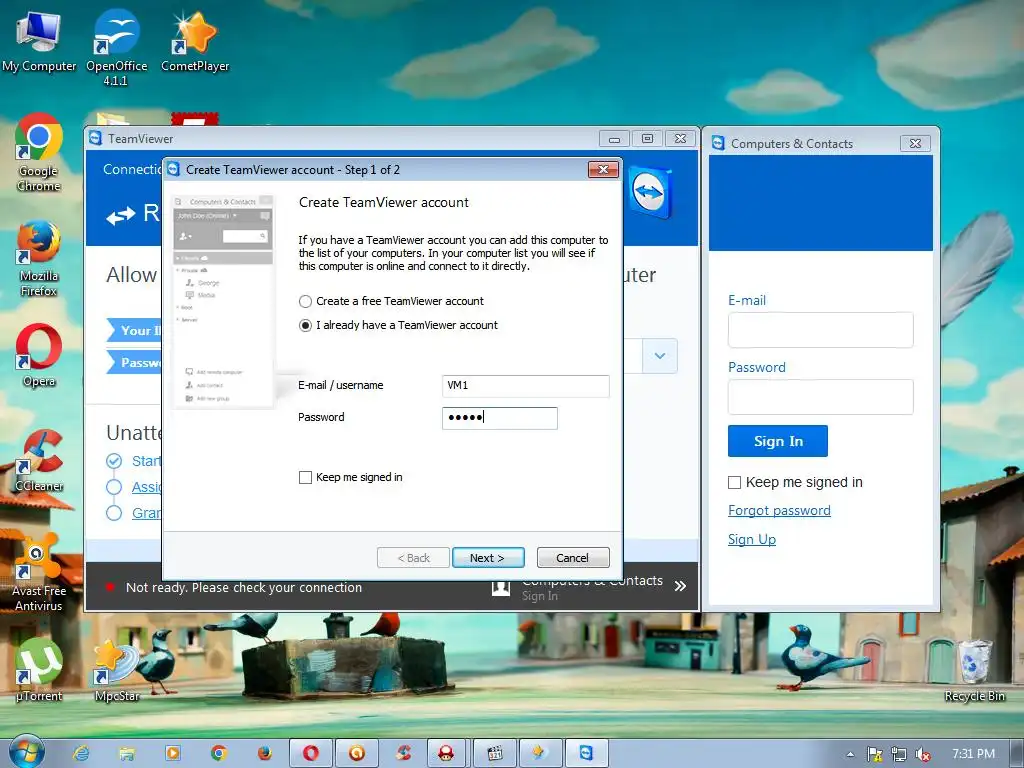Maximize the TeamViewer main window

(x=647, y=138)
